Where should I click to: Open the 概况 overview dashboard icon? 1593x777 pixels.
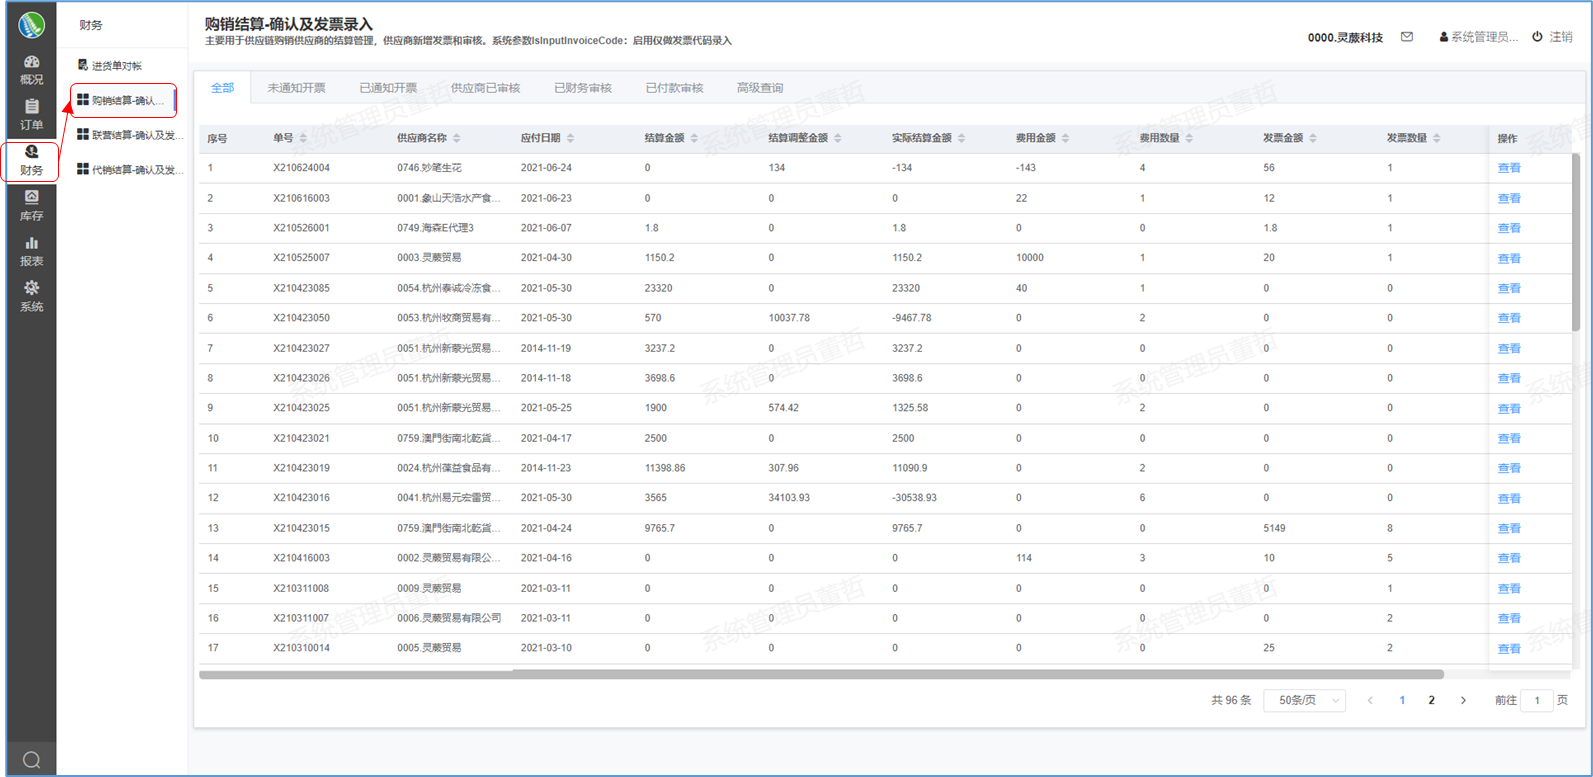(x=31, y=63)
